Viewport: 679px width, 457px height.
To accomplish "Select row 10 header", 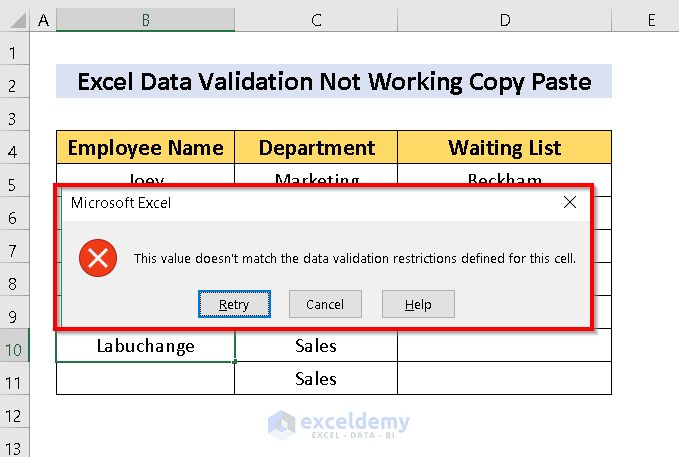I will click(x=15, y=347).
